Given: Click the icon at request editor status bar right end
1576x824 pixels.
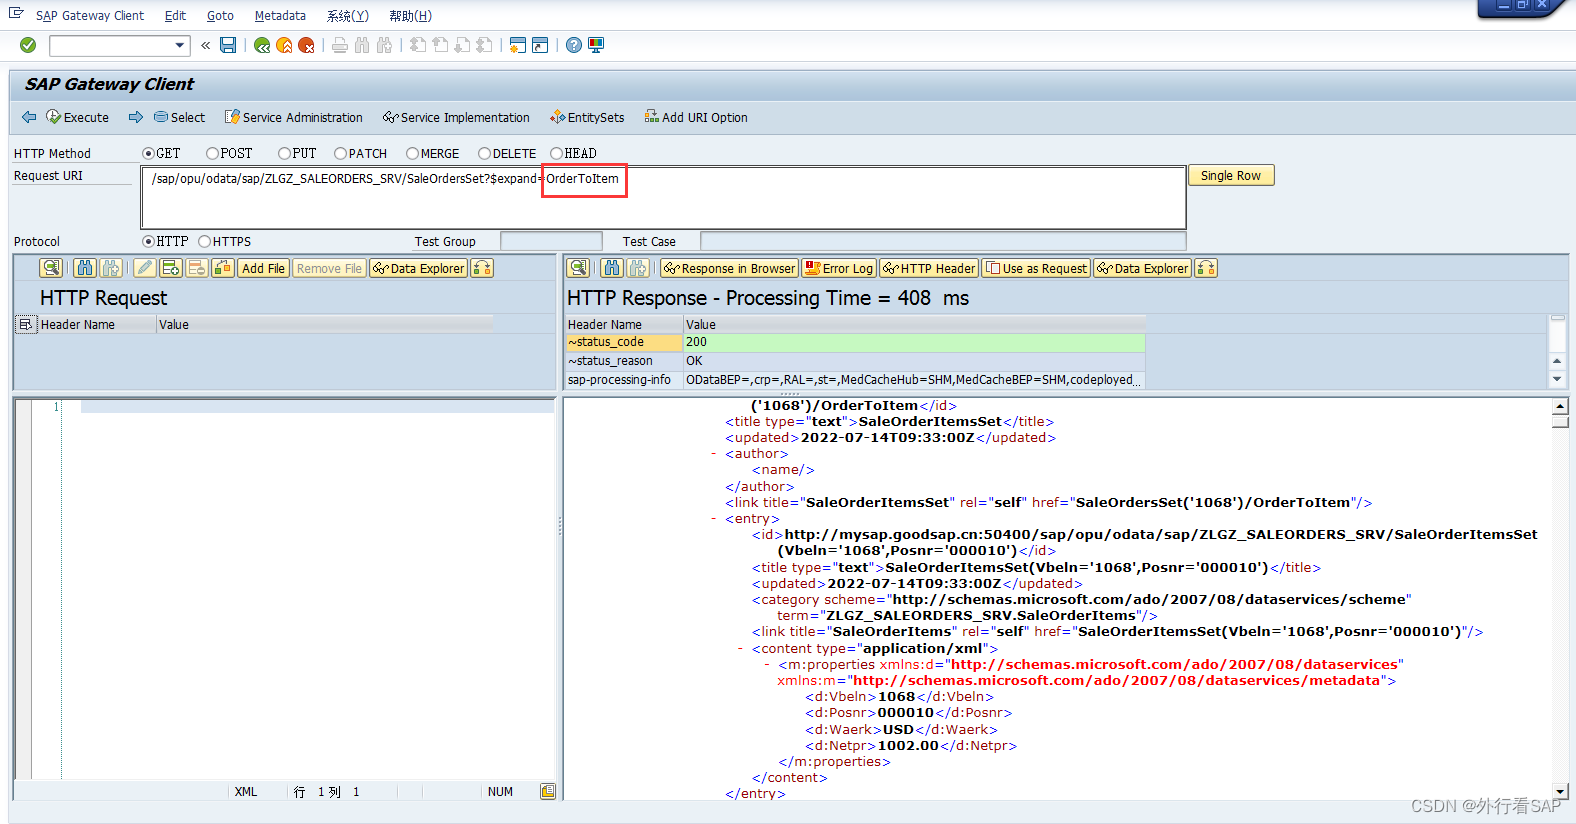Looking at the screenshot, I should [x=548, y=792].
